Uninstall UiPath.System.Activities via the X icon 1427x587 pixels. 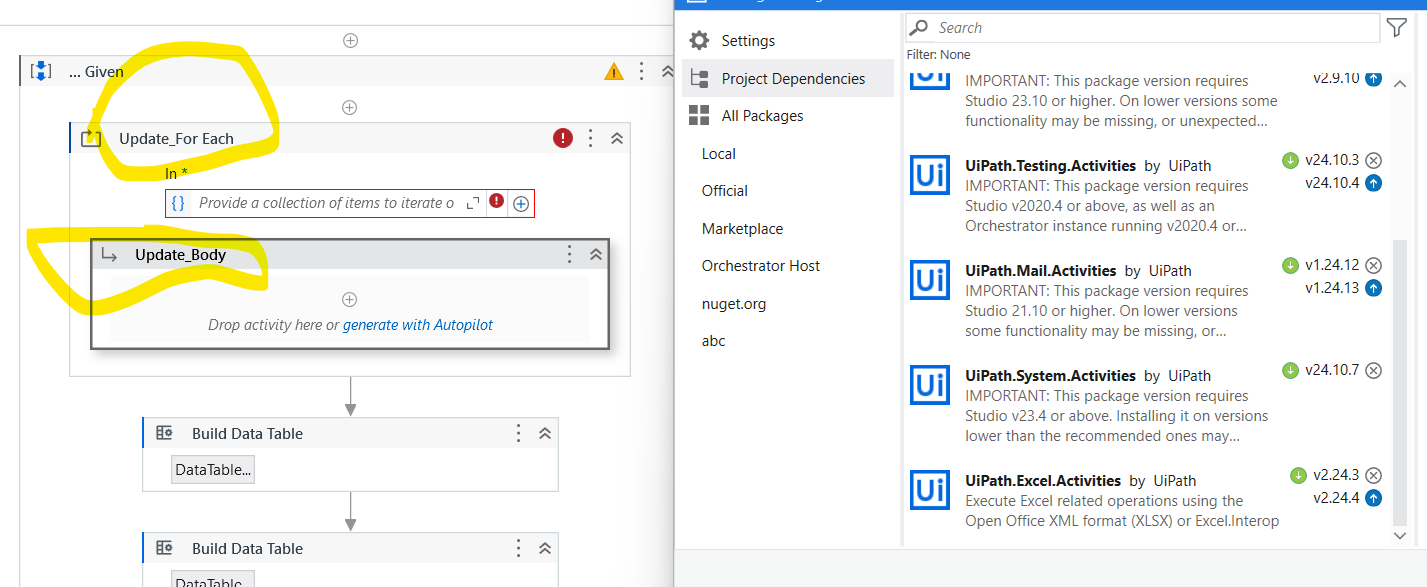tap(1374, 369)
